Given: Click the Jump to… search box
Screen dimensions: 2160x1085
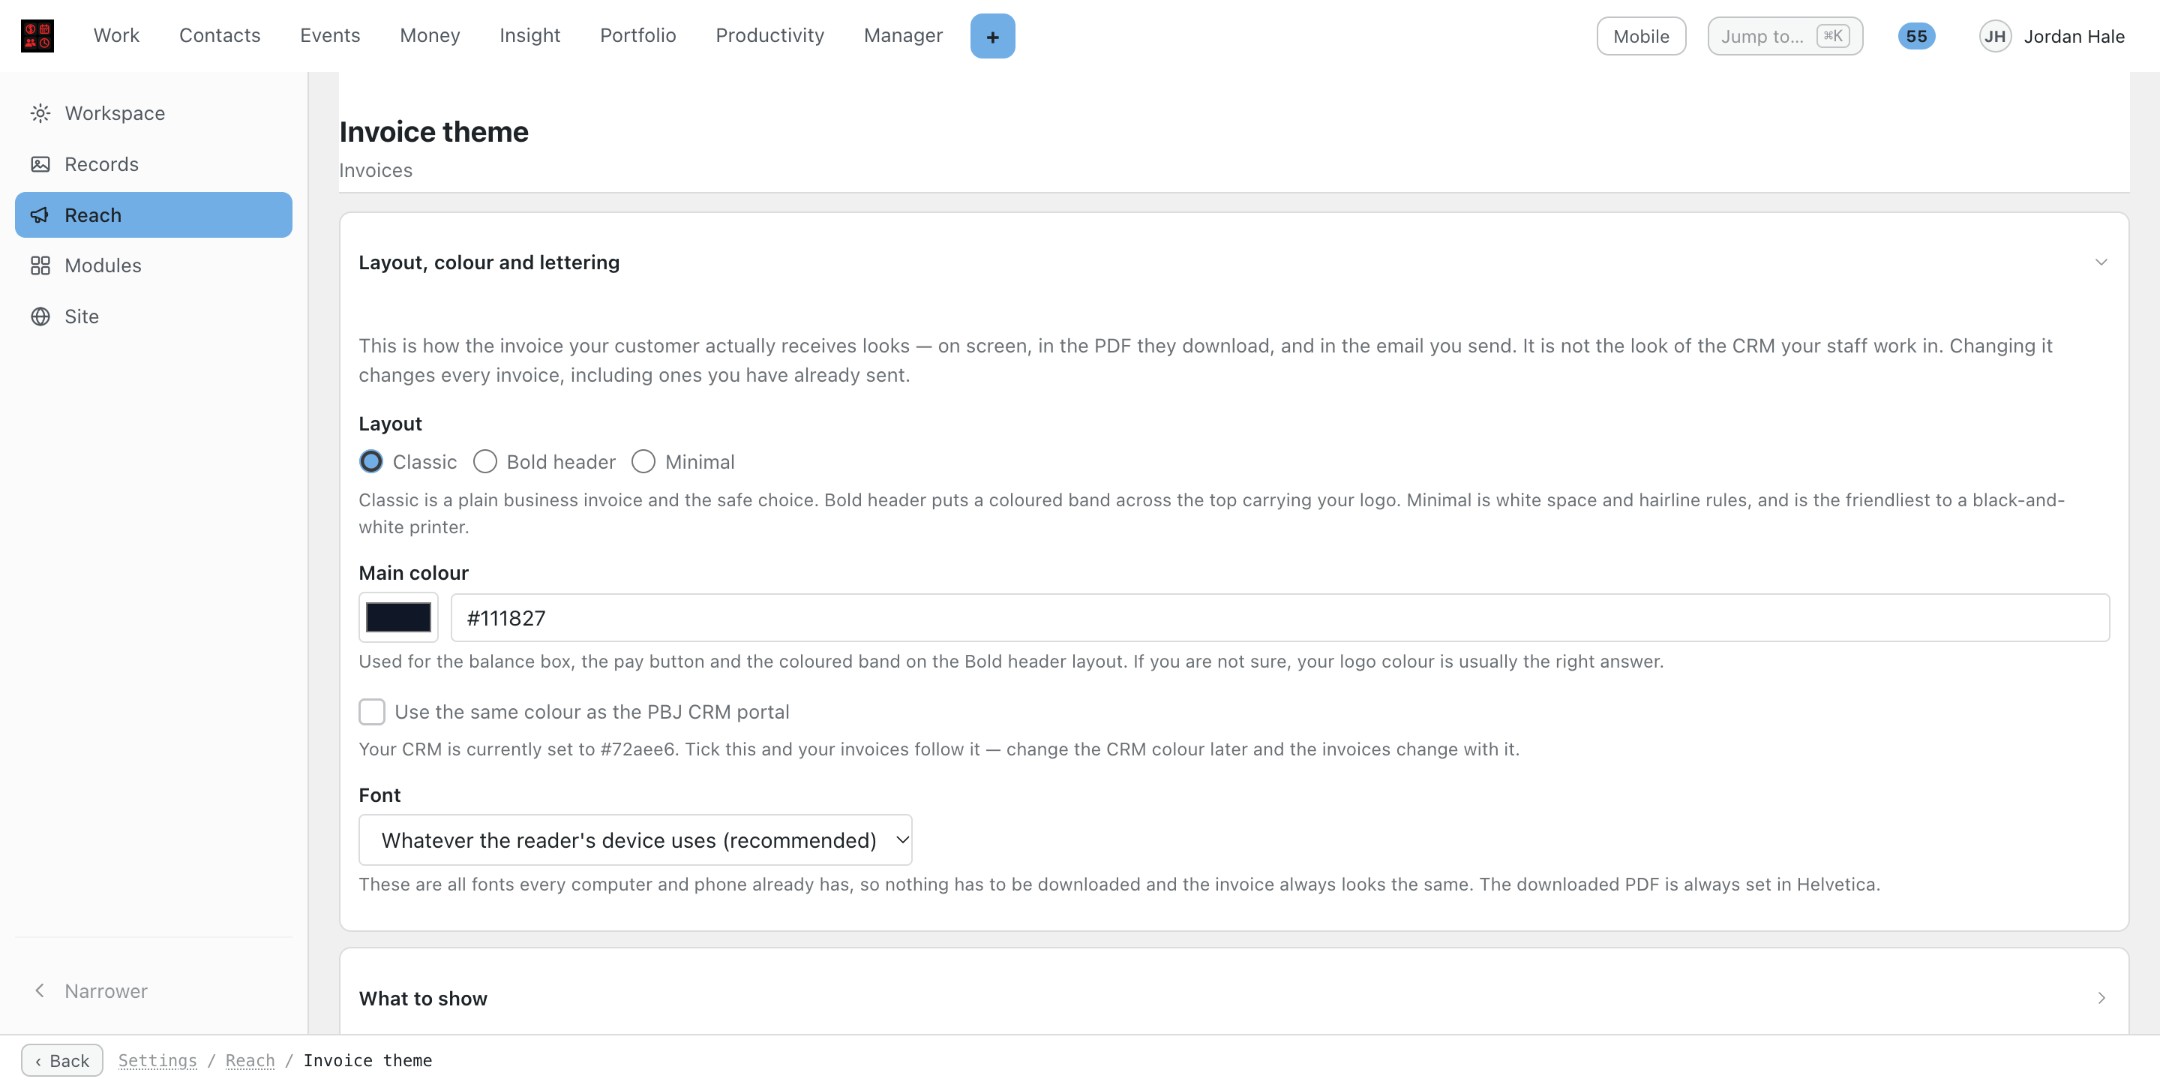Looking at the screenshot, I should 1785,36.
